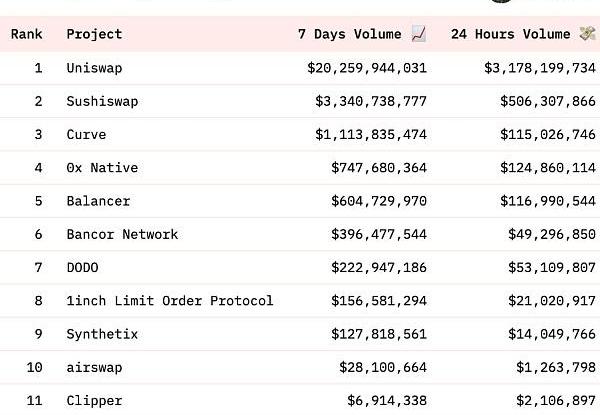The height and width of the screenshot is (415, 600).
Task: Sort by the Rank column header
Action: tap(26, 34)
